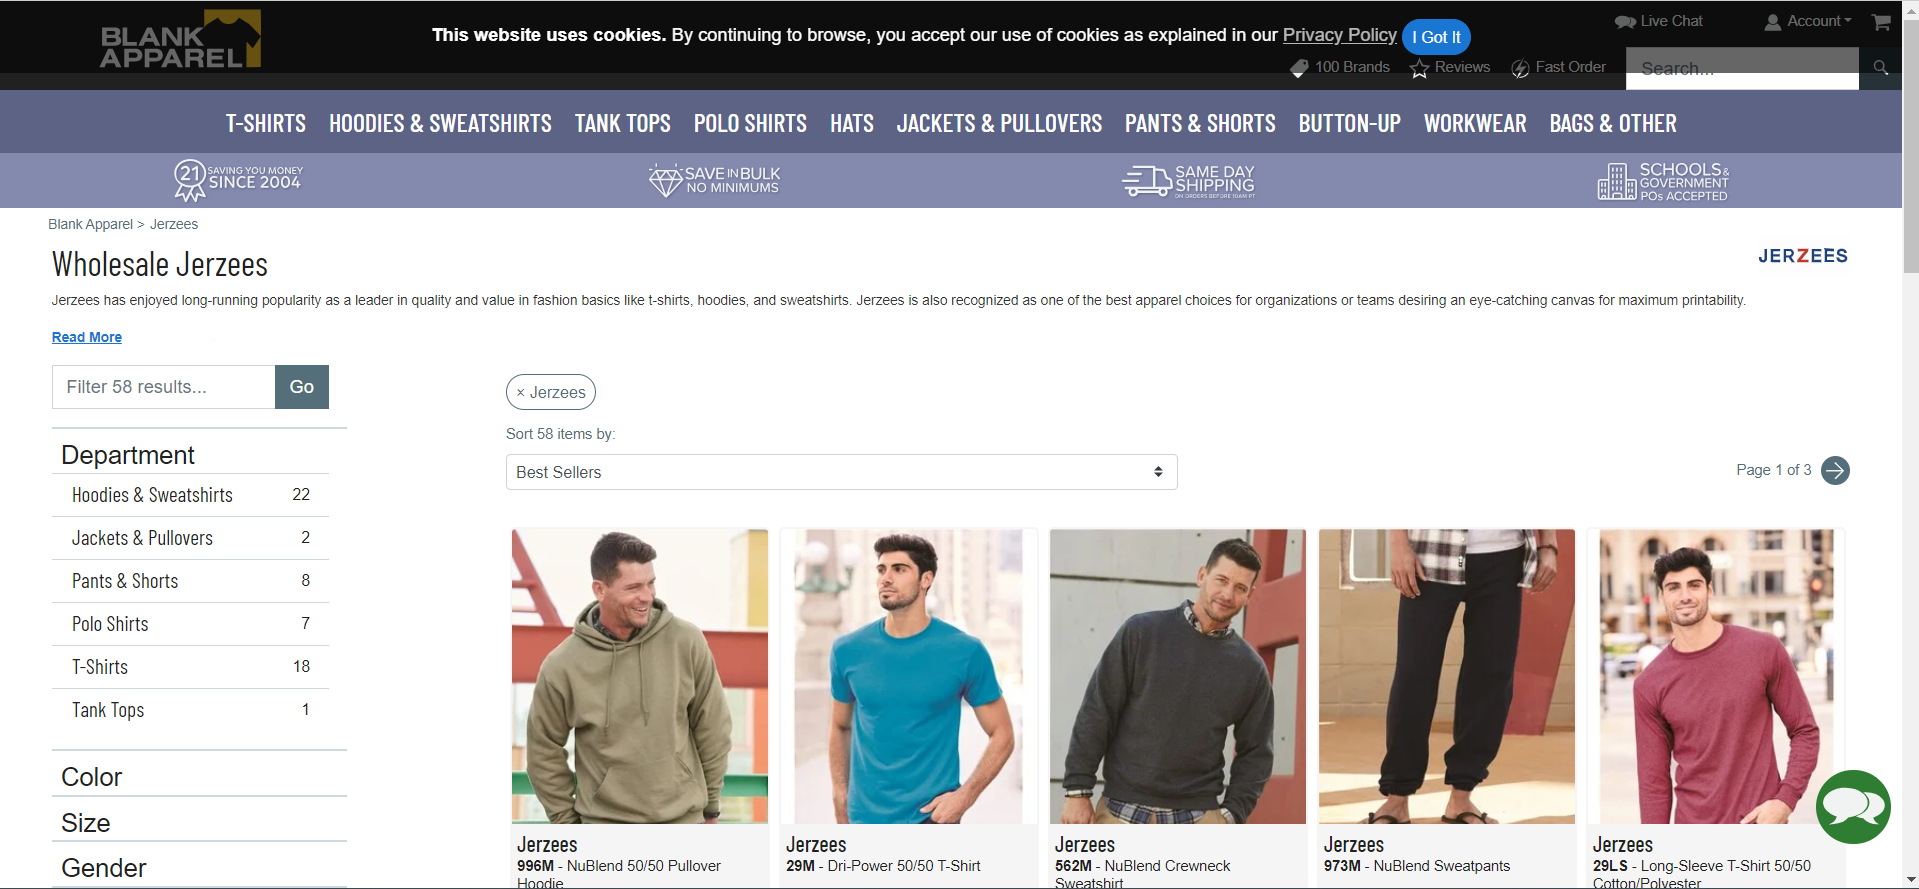Image resolution: width=1919 pixels, height=889 pixels.
Task: Click the Read More link
Action: tap(87, 337)
